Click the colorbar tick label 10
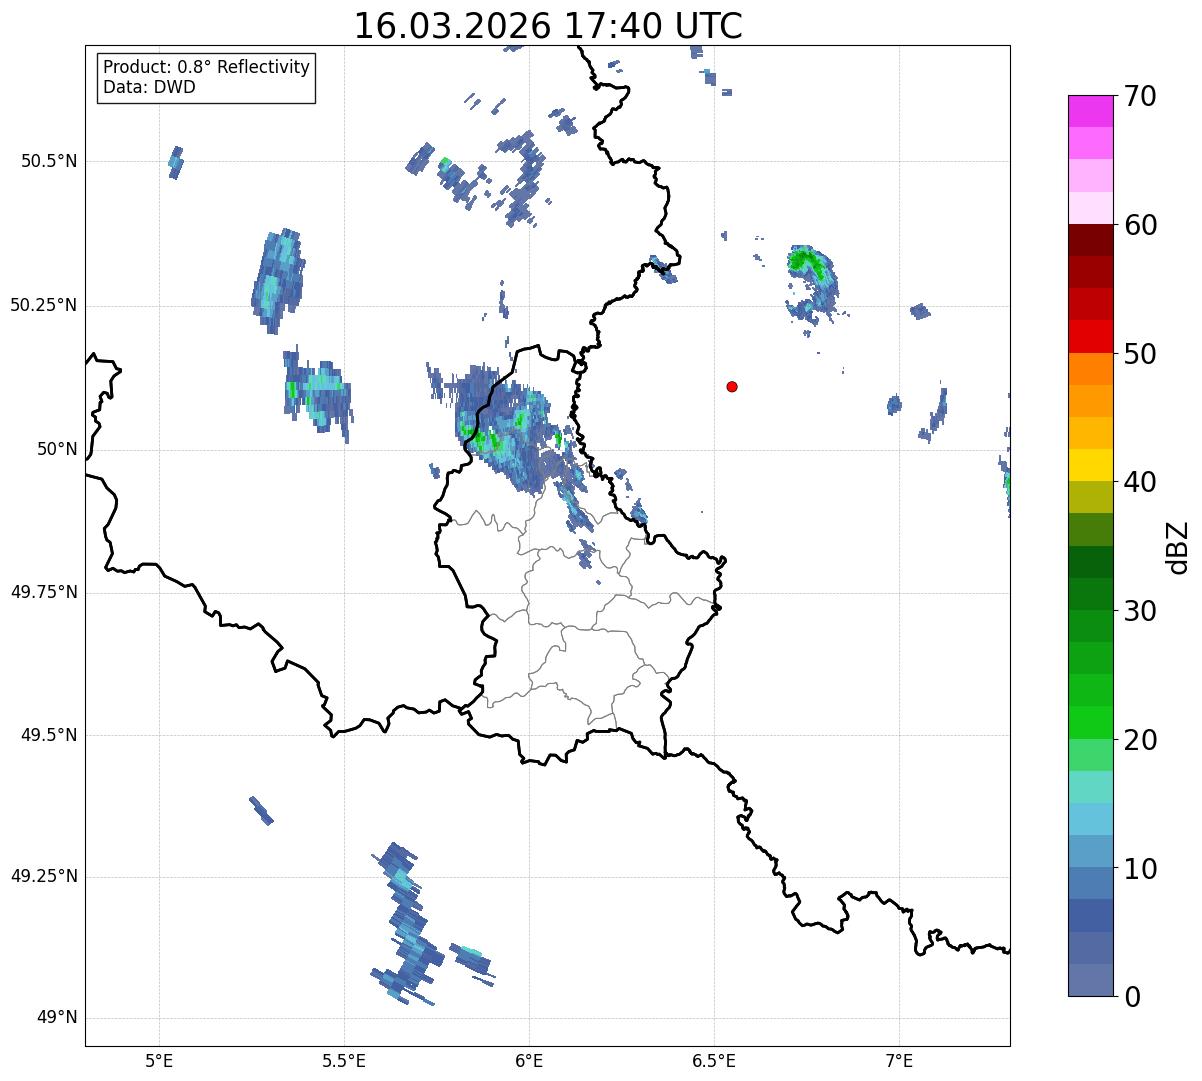The height and width of the screenshot is (1081, 1202). point(1140,869)
